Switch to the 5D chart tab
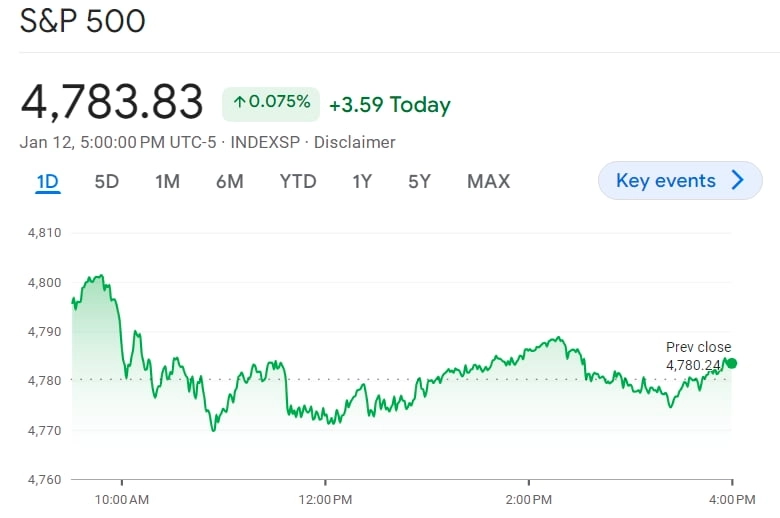The image size is (780, 518). pos(106,181)
